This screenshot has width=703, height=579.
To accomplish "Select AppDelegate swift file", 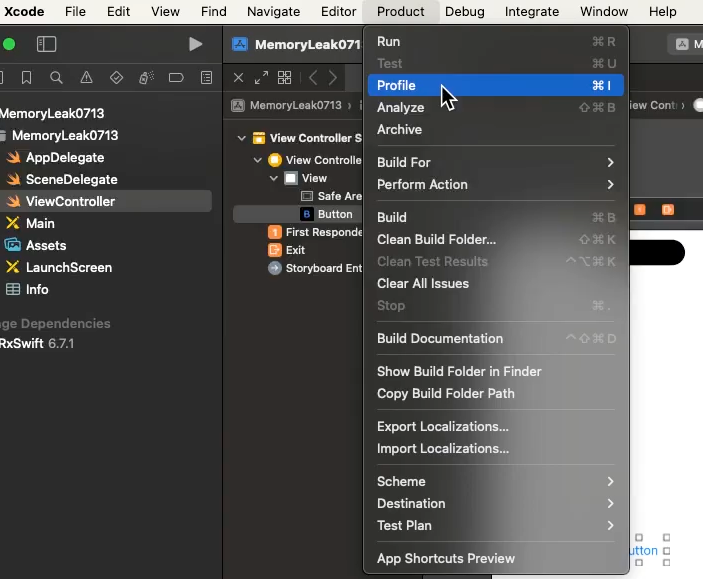I will point(65,157).
